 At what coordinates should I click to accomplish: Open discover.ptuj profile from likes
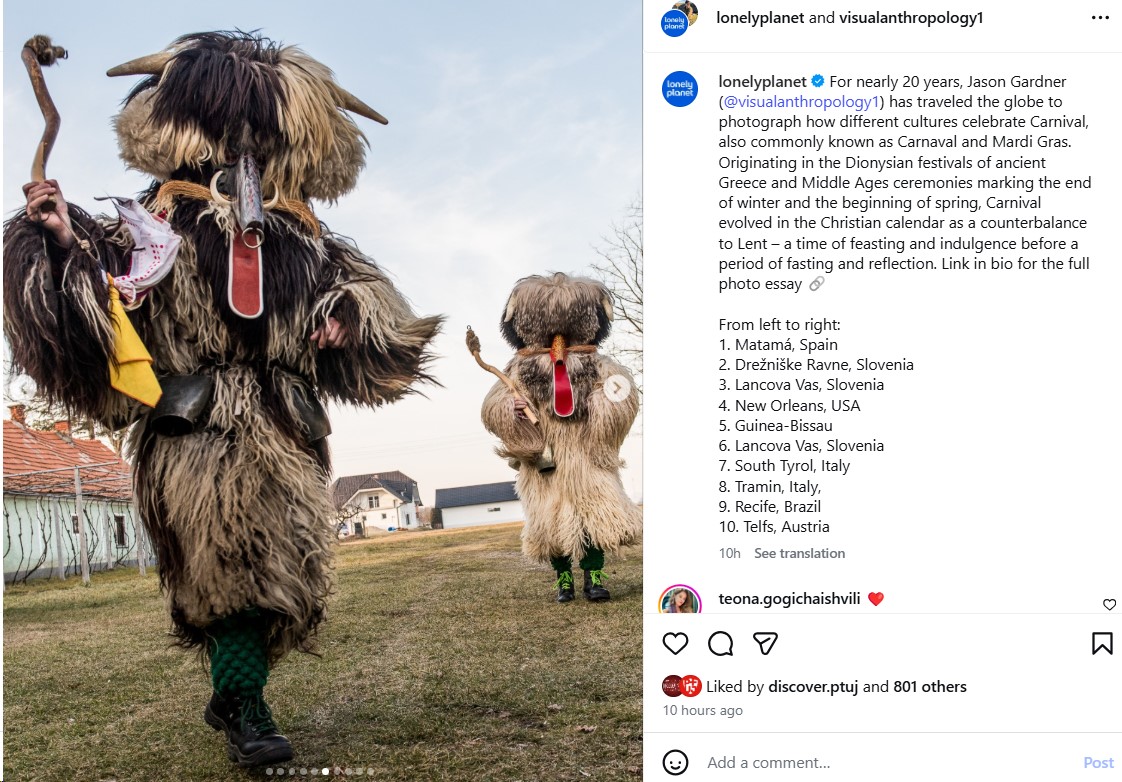(813, 687)
